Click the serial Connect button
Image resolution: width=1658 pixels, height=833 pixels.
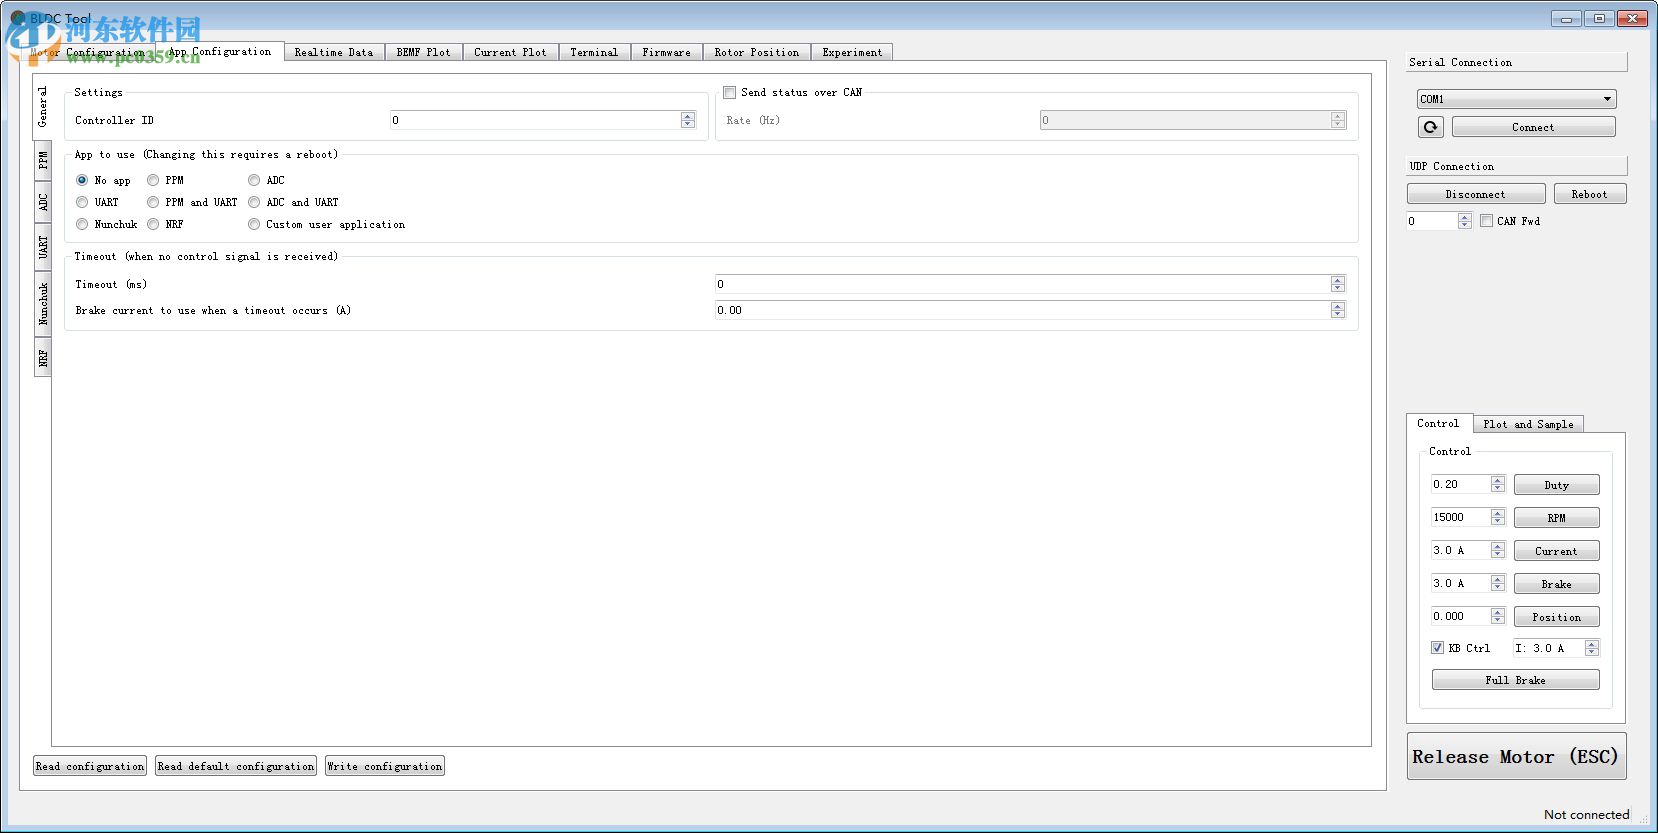tap(1533, 127)
